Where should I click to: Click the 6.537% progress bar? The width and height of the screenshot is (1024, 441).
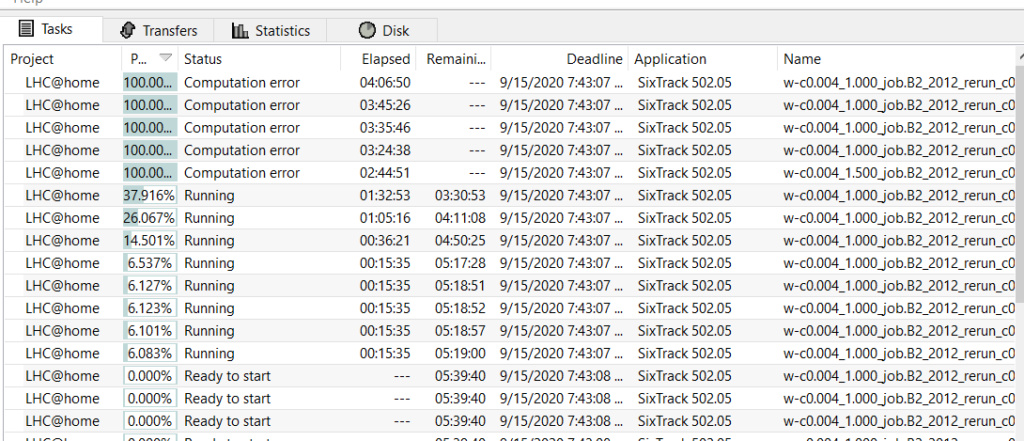click(x=150, y=263)
